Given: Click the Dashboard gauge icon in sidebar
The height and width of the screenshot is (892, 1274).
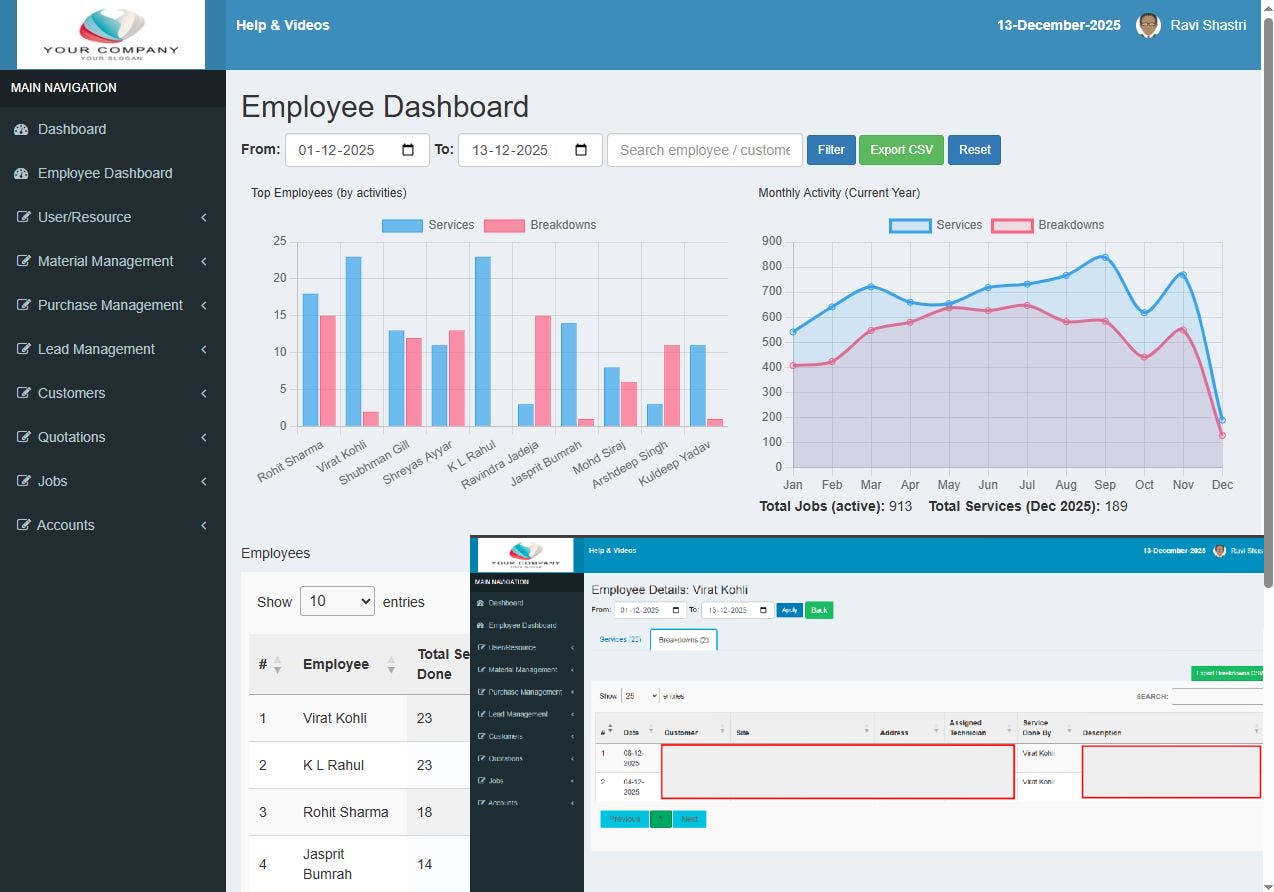Looking at the screenshot, I should click(x=21, y=129).
